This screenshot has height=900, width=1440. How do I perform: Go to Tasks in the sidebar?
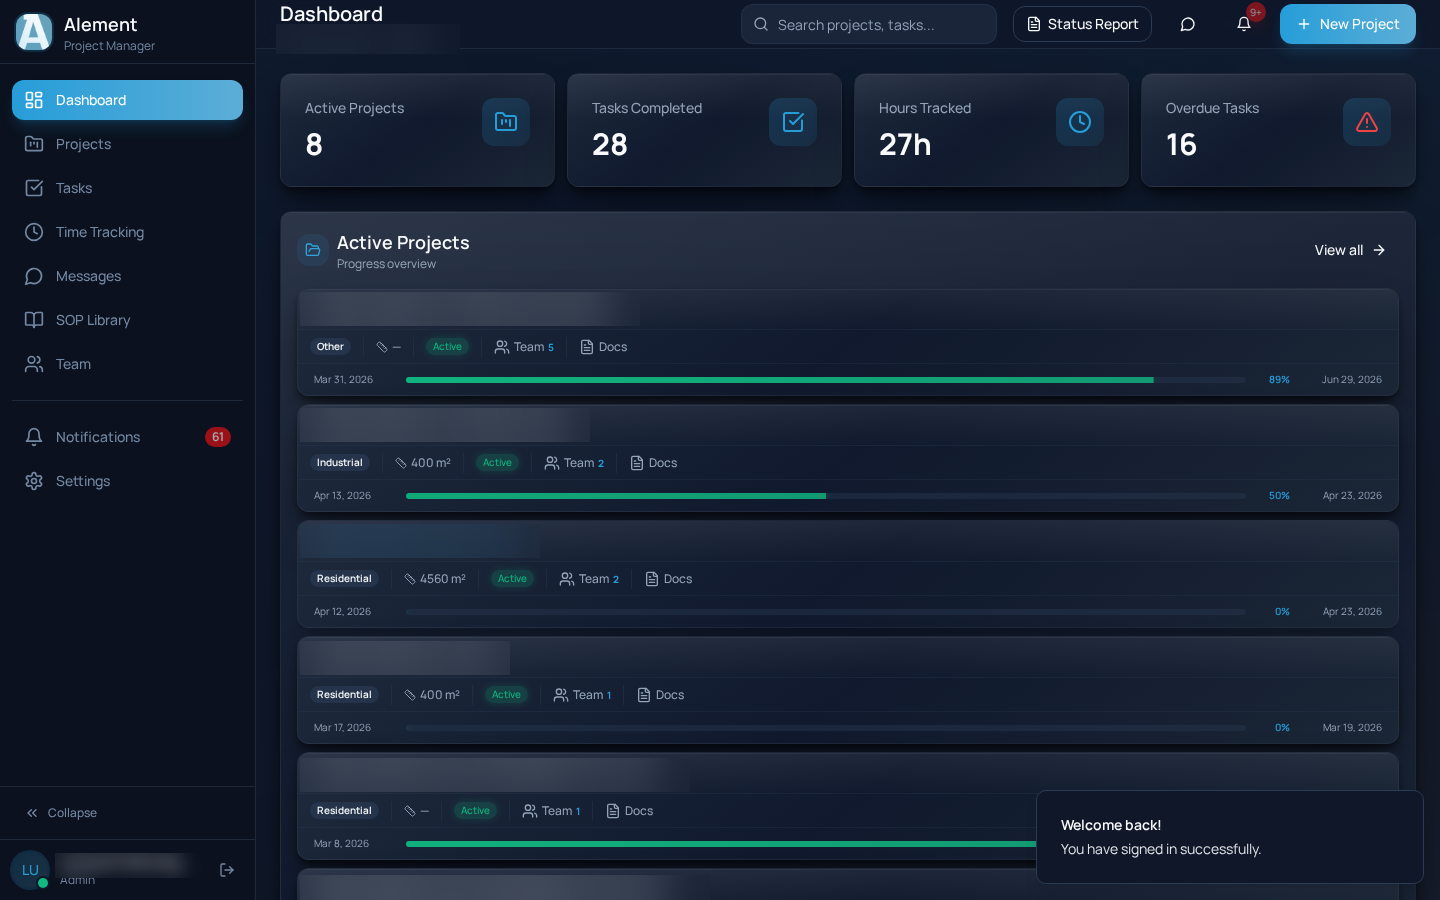pyautogui.click(x=127, y=188)
